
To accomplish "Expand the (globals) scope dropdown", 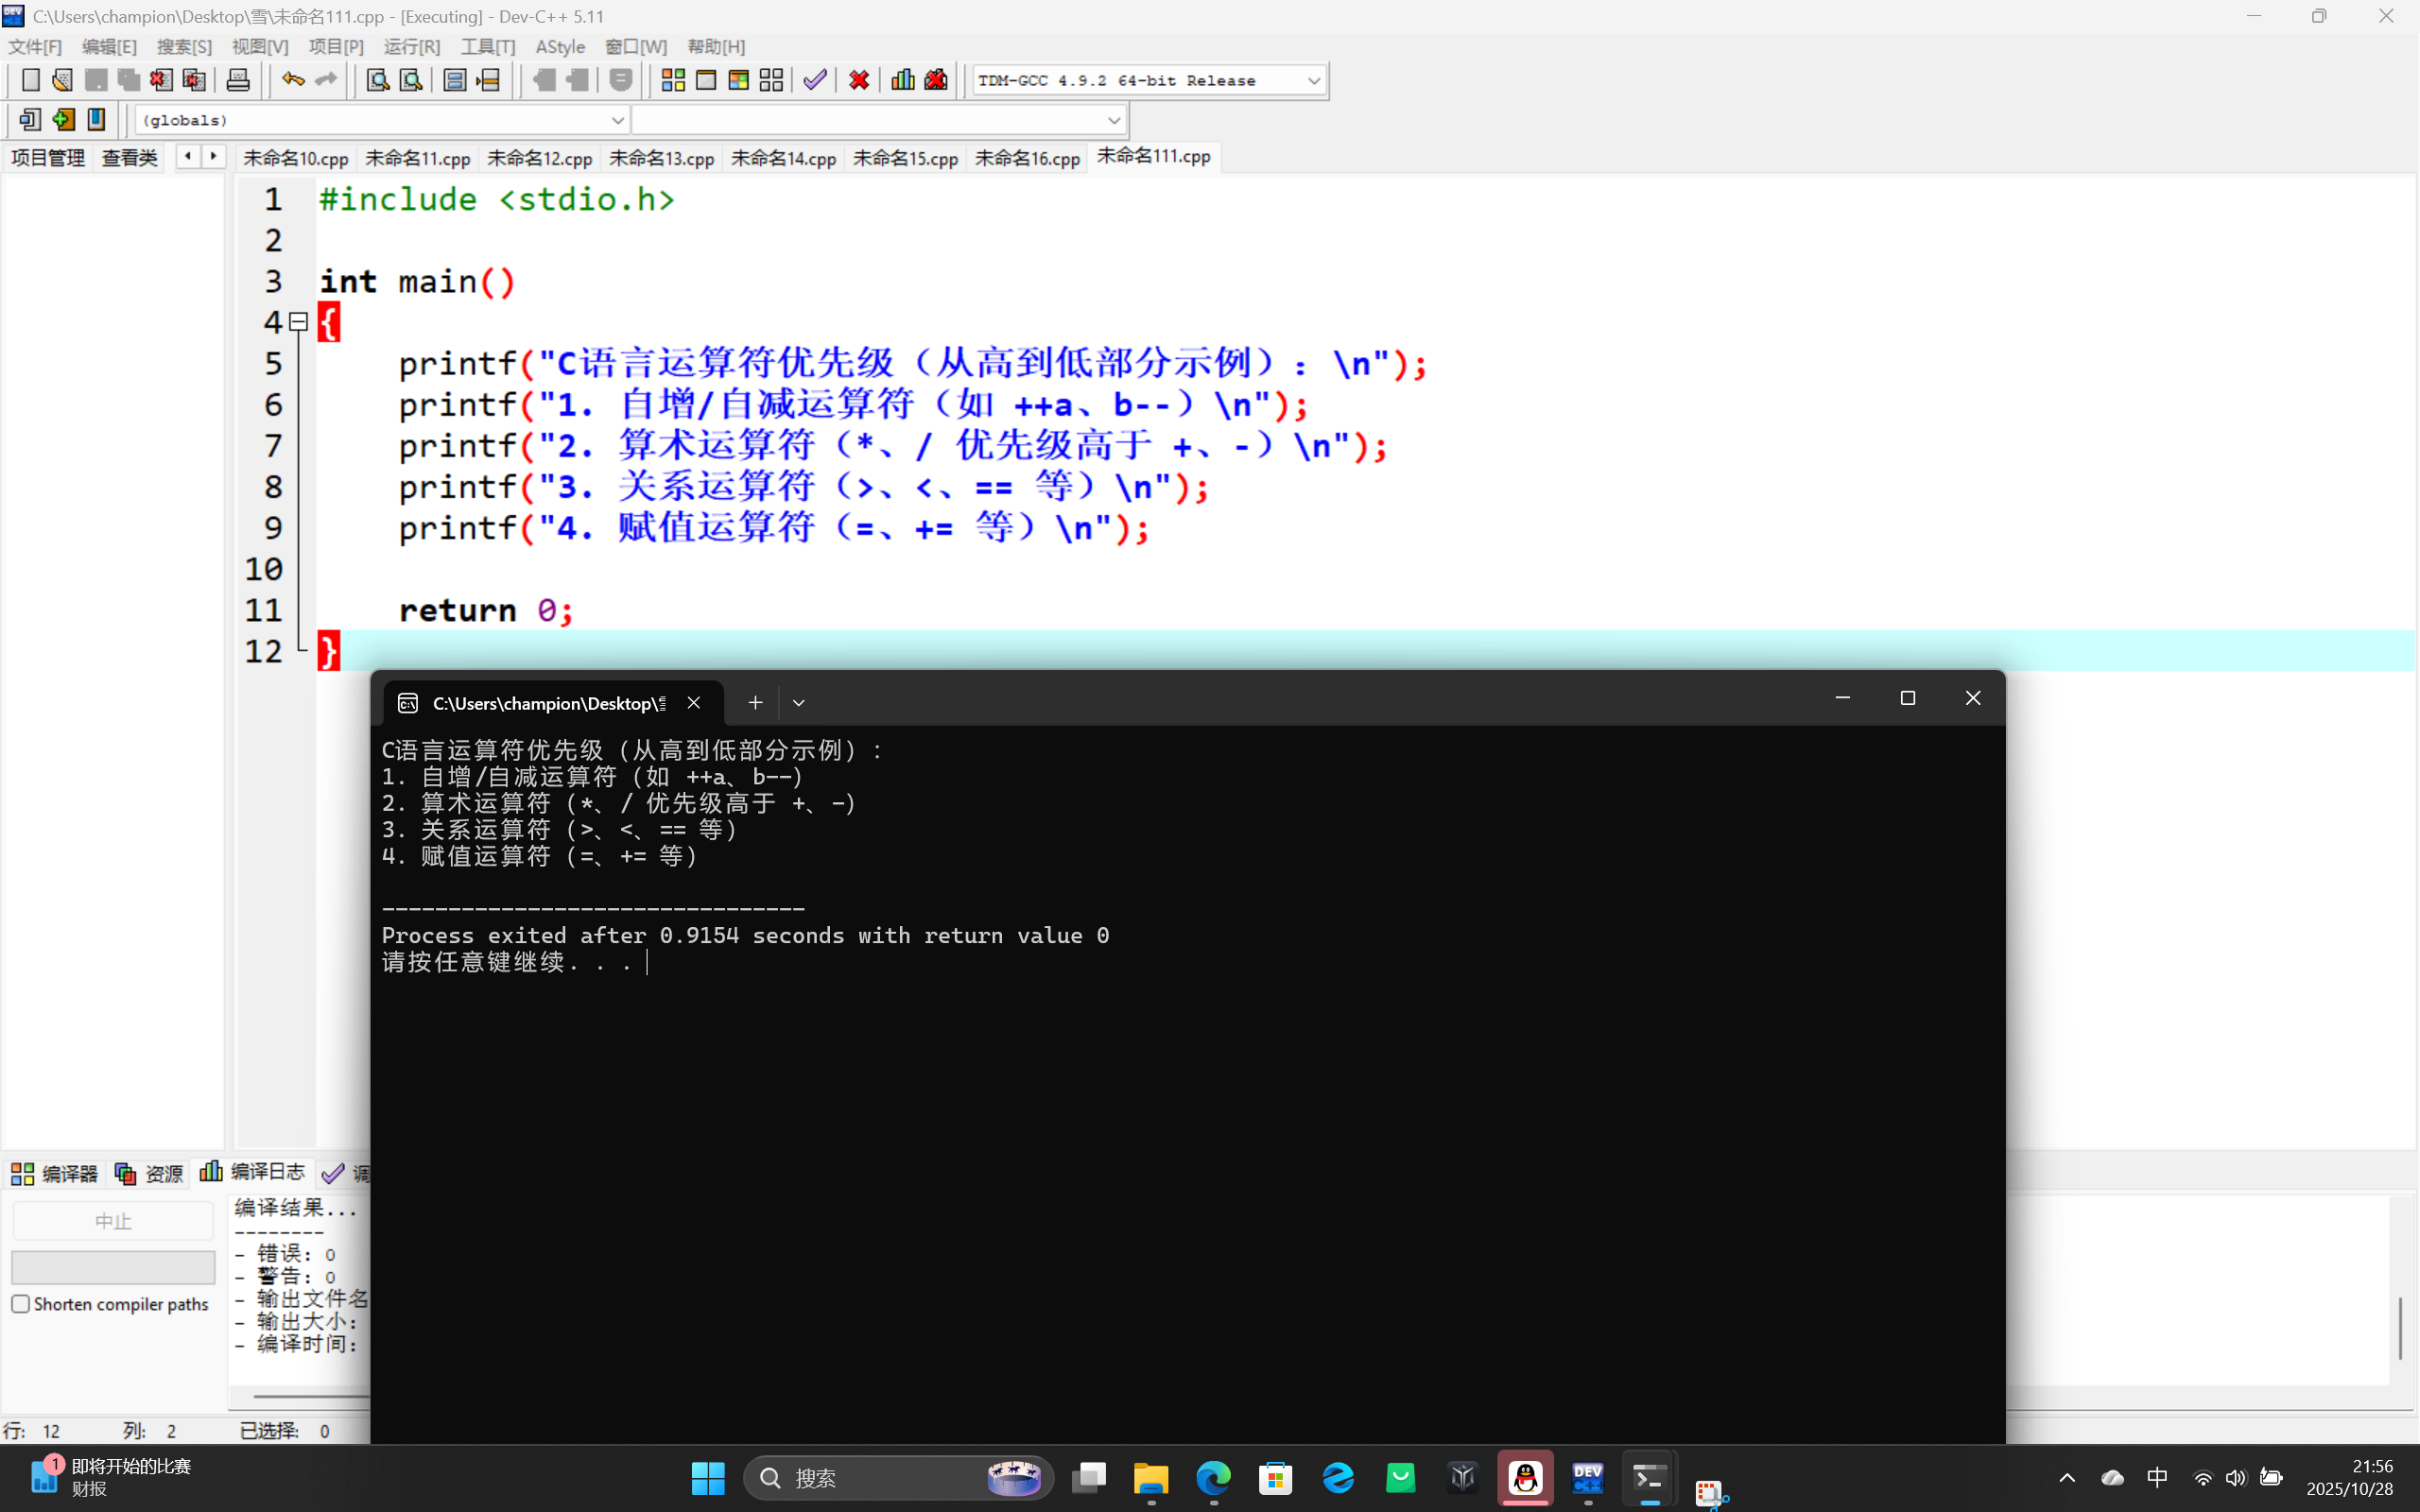I will (x=617, y=121).
